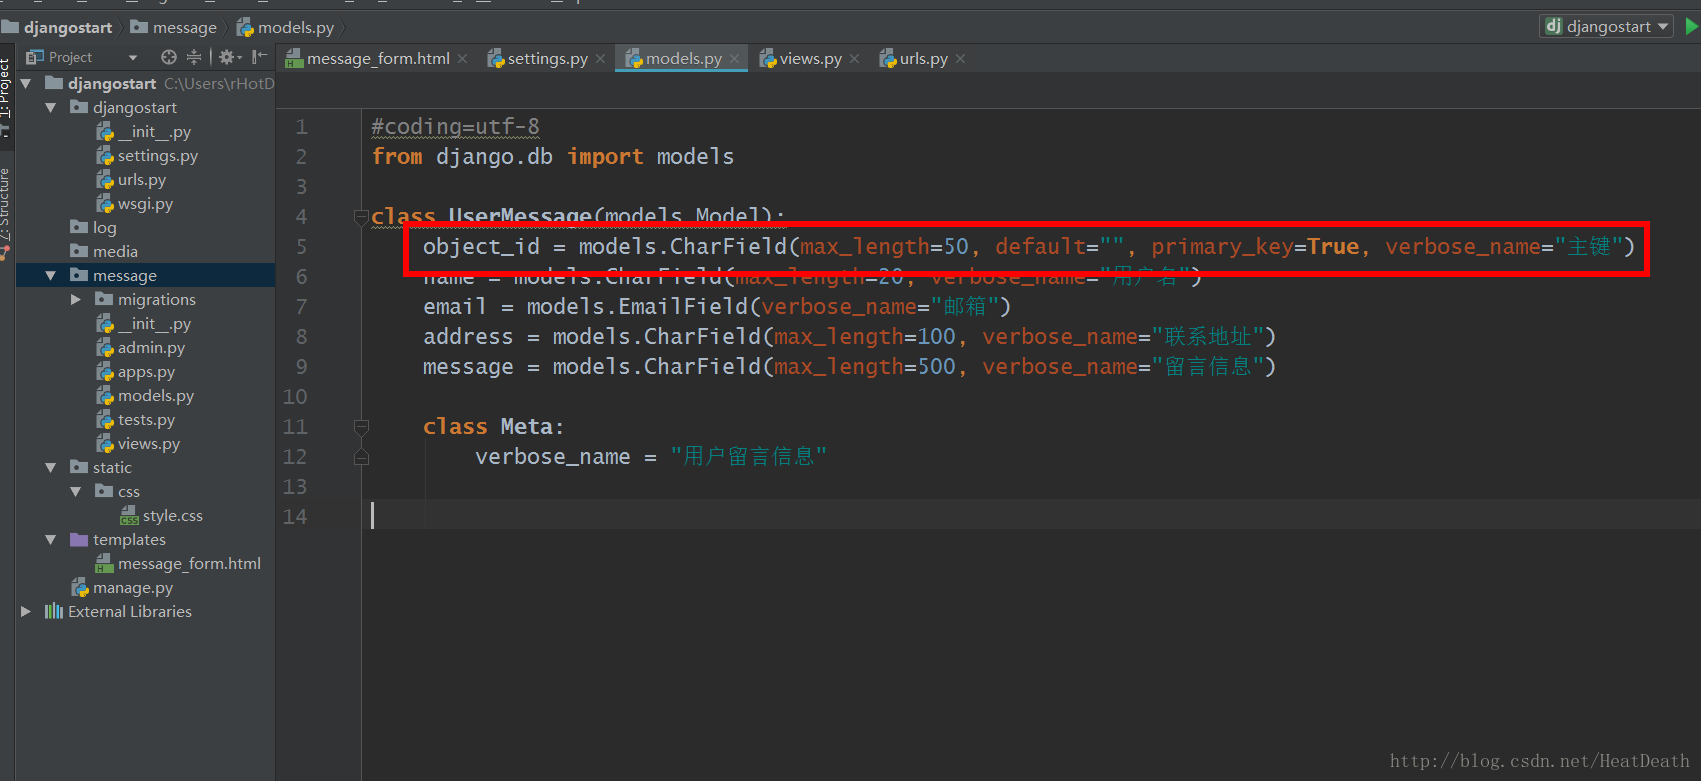Click the import models line

click(553, 156)
